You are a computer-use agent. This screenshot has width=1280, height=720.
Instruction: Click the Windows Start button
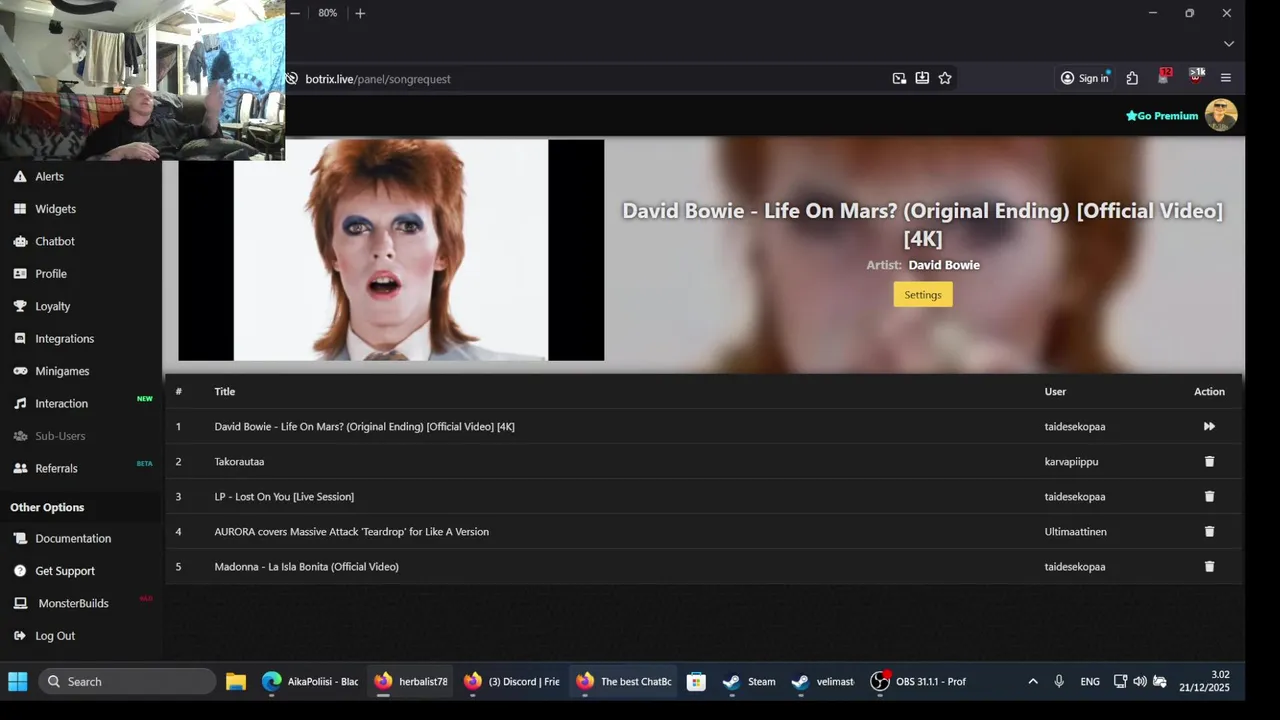click(x=18, y=681)
